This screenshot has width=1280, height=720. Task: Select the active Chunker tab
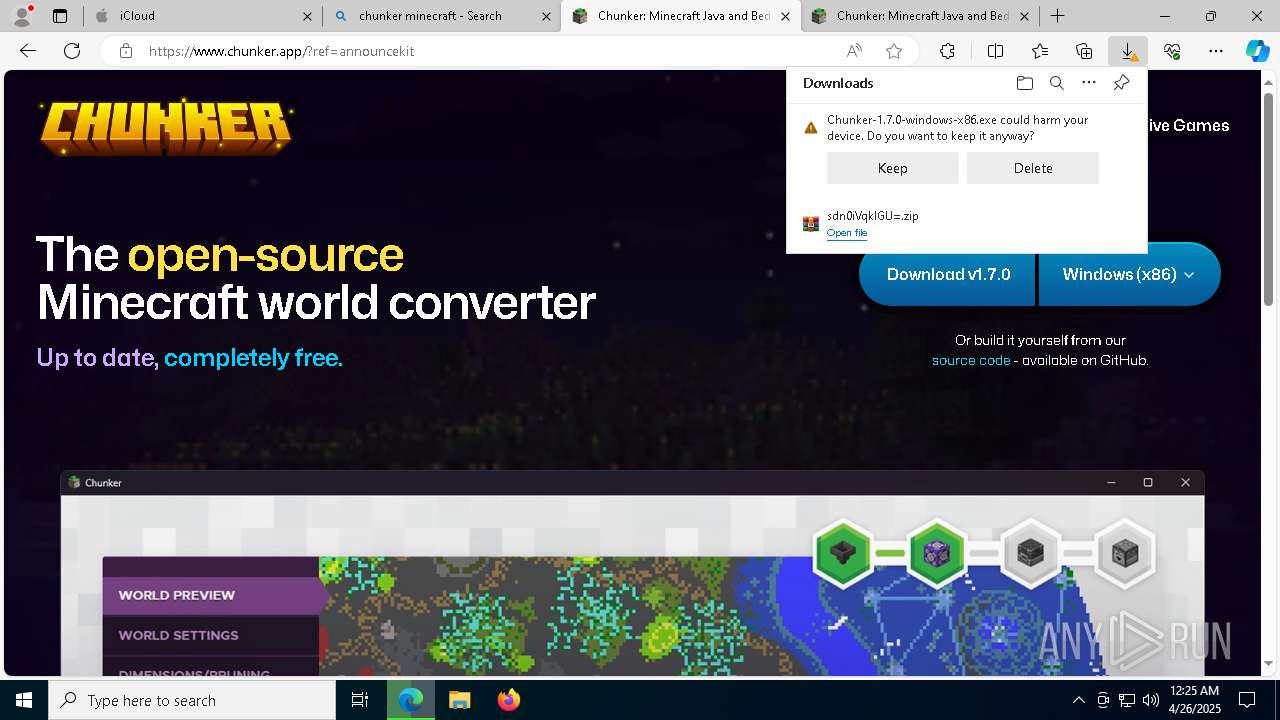pyautogui.click(x=681, y=16)
